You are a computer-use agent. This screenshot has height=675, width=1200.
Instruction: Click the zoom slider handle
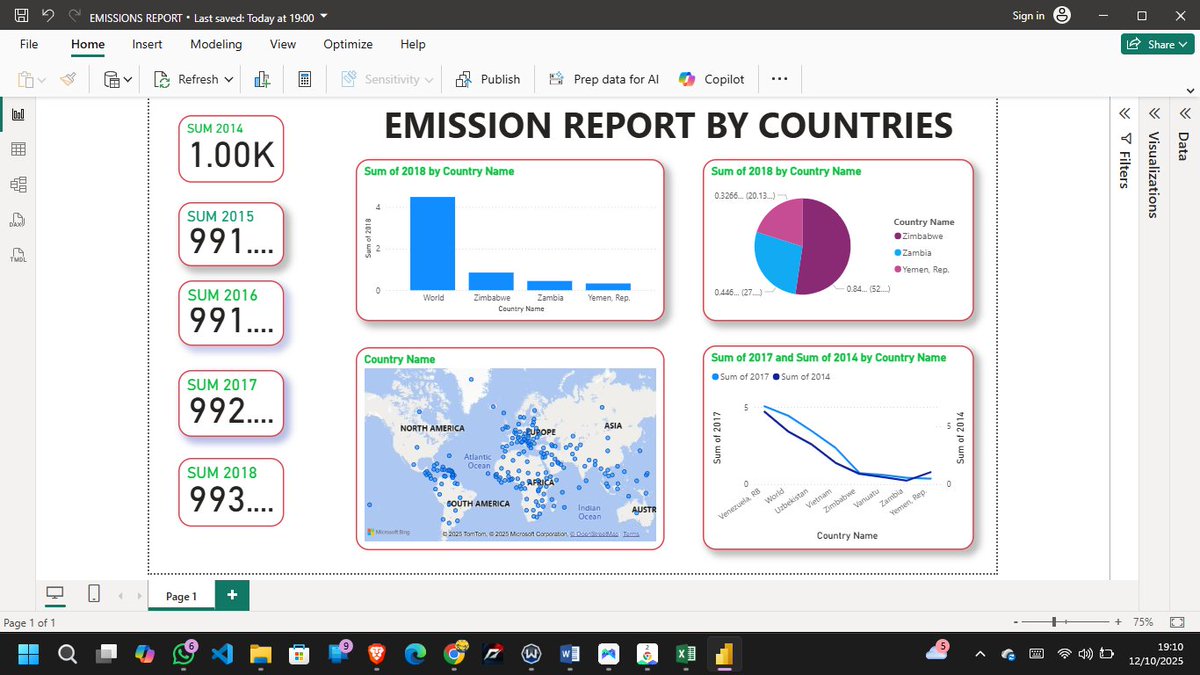(1055, 622)
